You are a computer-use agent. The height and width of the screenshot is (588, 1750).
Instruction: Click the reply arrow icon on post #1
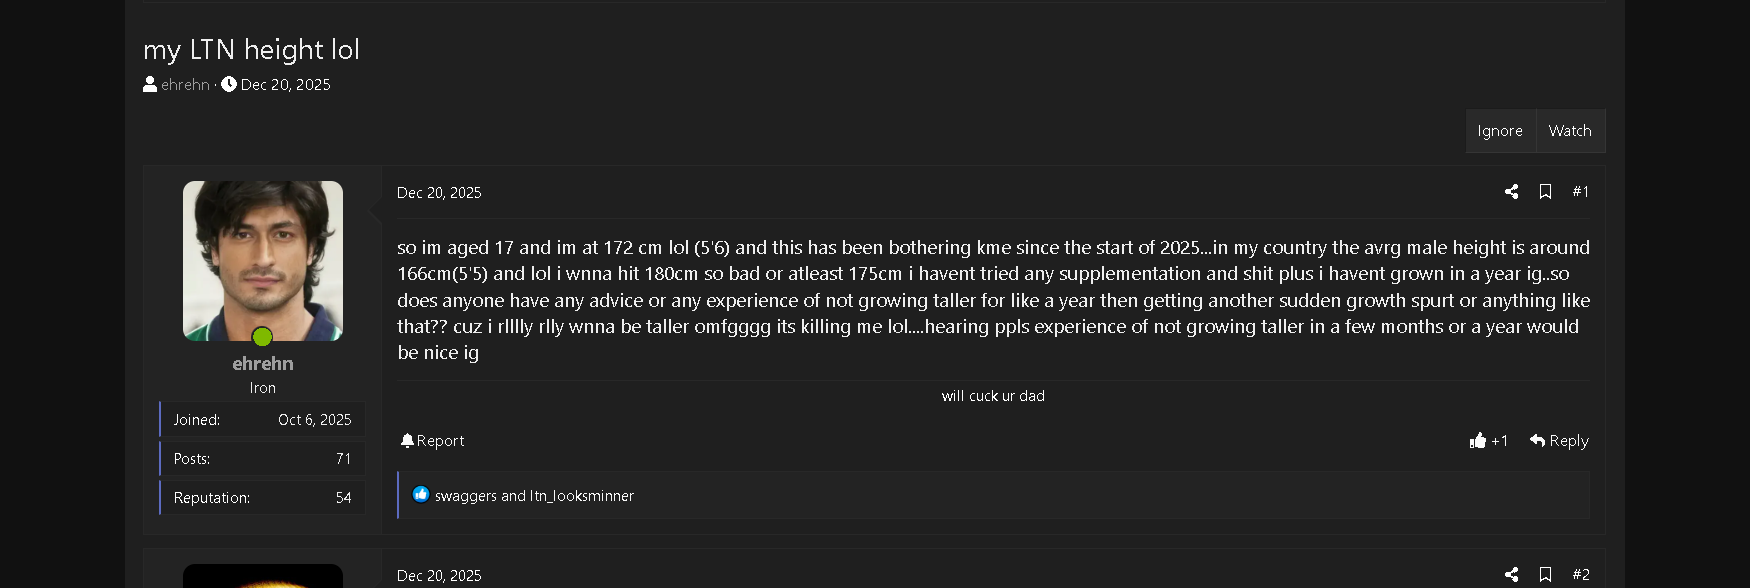click(1535, 440)
